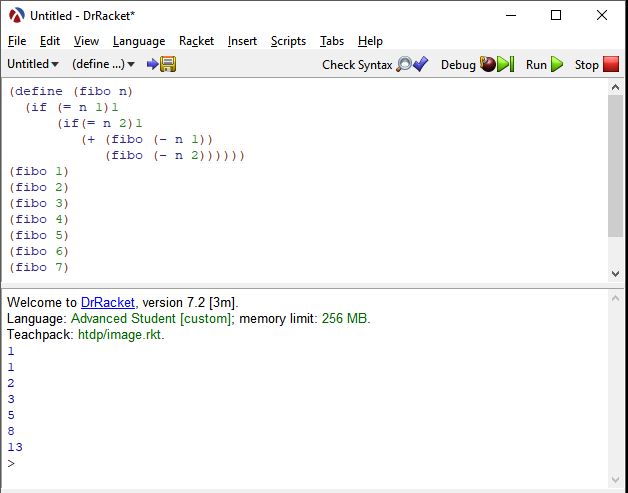The image size is (628, 493).
Task: Click the "(define (fibo n)" code line
Action: [71, 91]
